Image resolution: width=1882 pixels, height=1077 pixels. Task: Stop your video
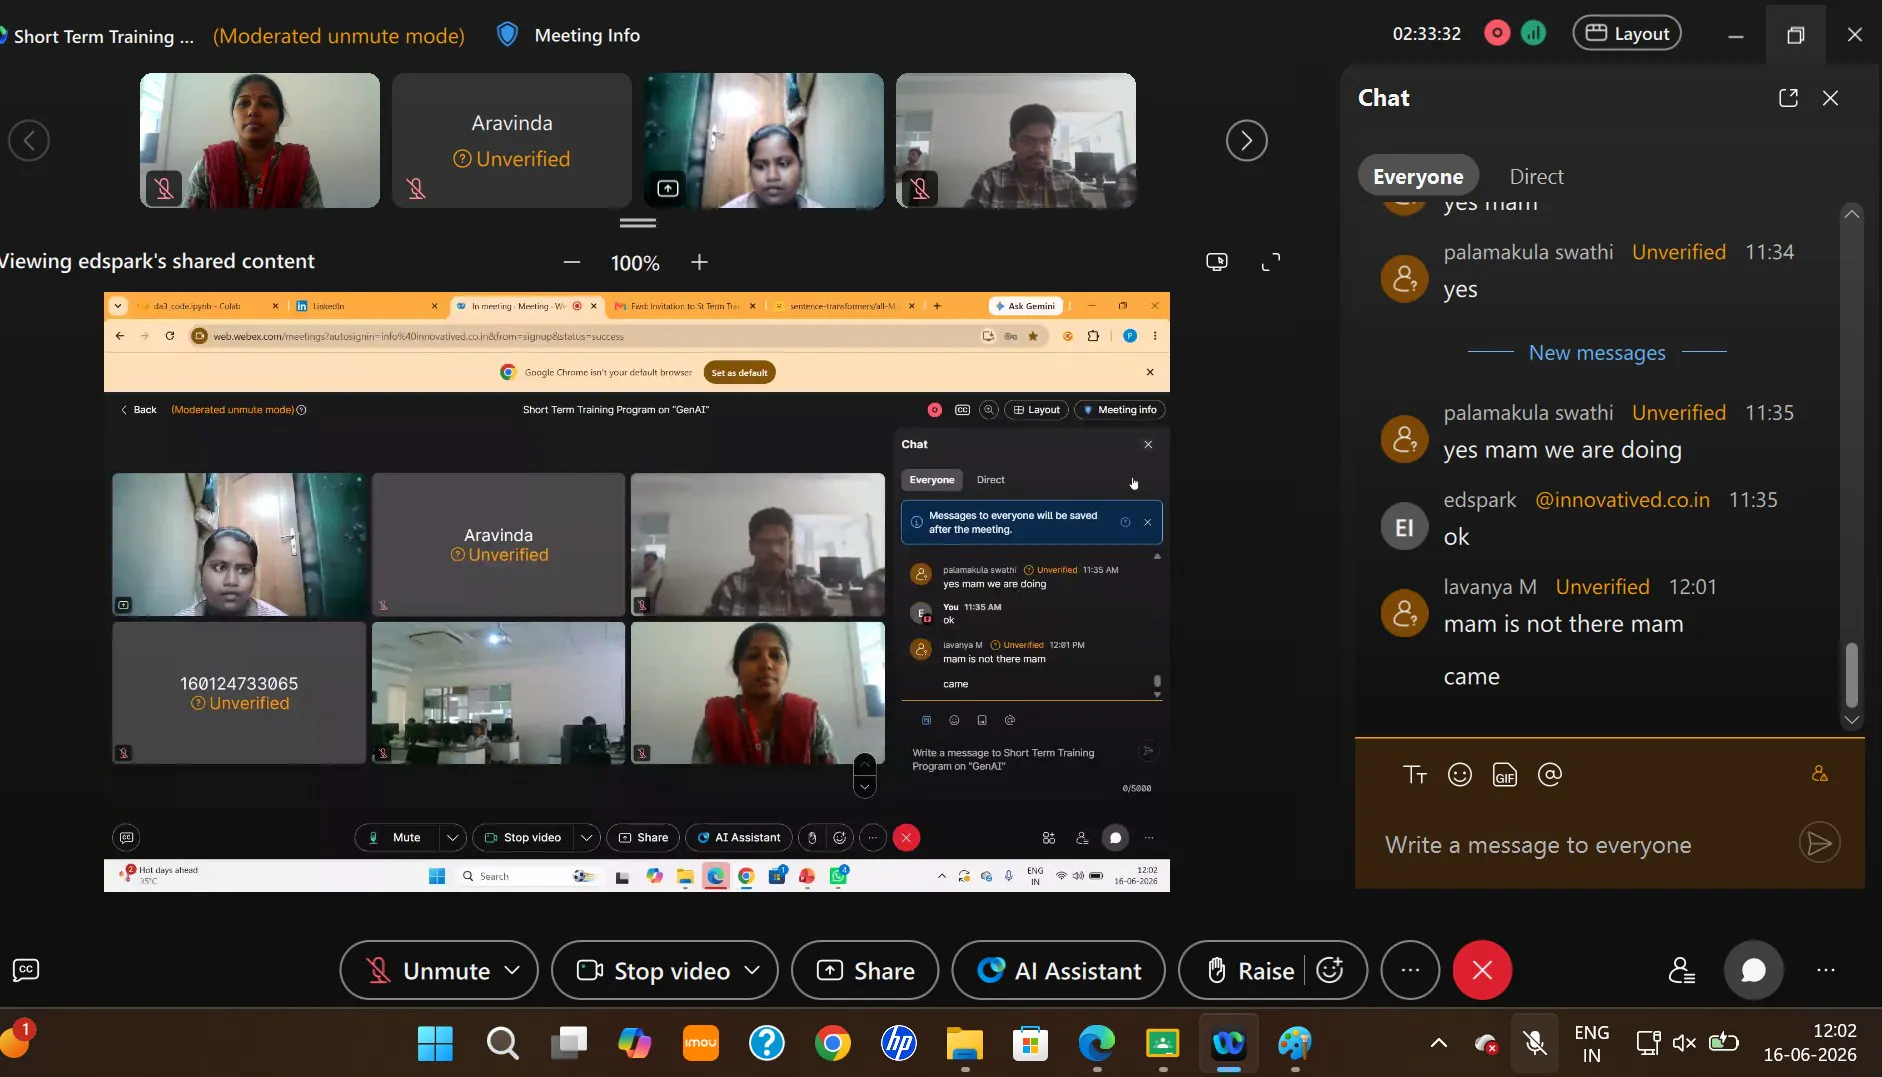coord(653,970)
